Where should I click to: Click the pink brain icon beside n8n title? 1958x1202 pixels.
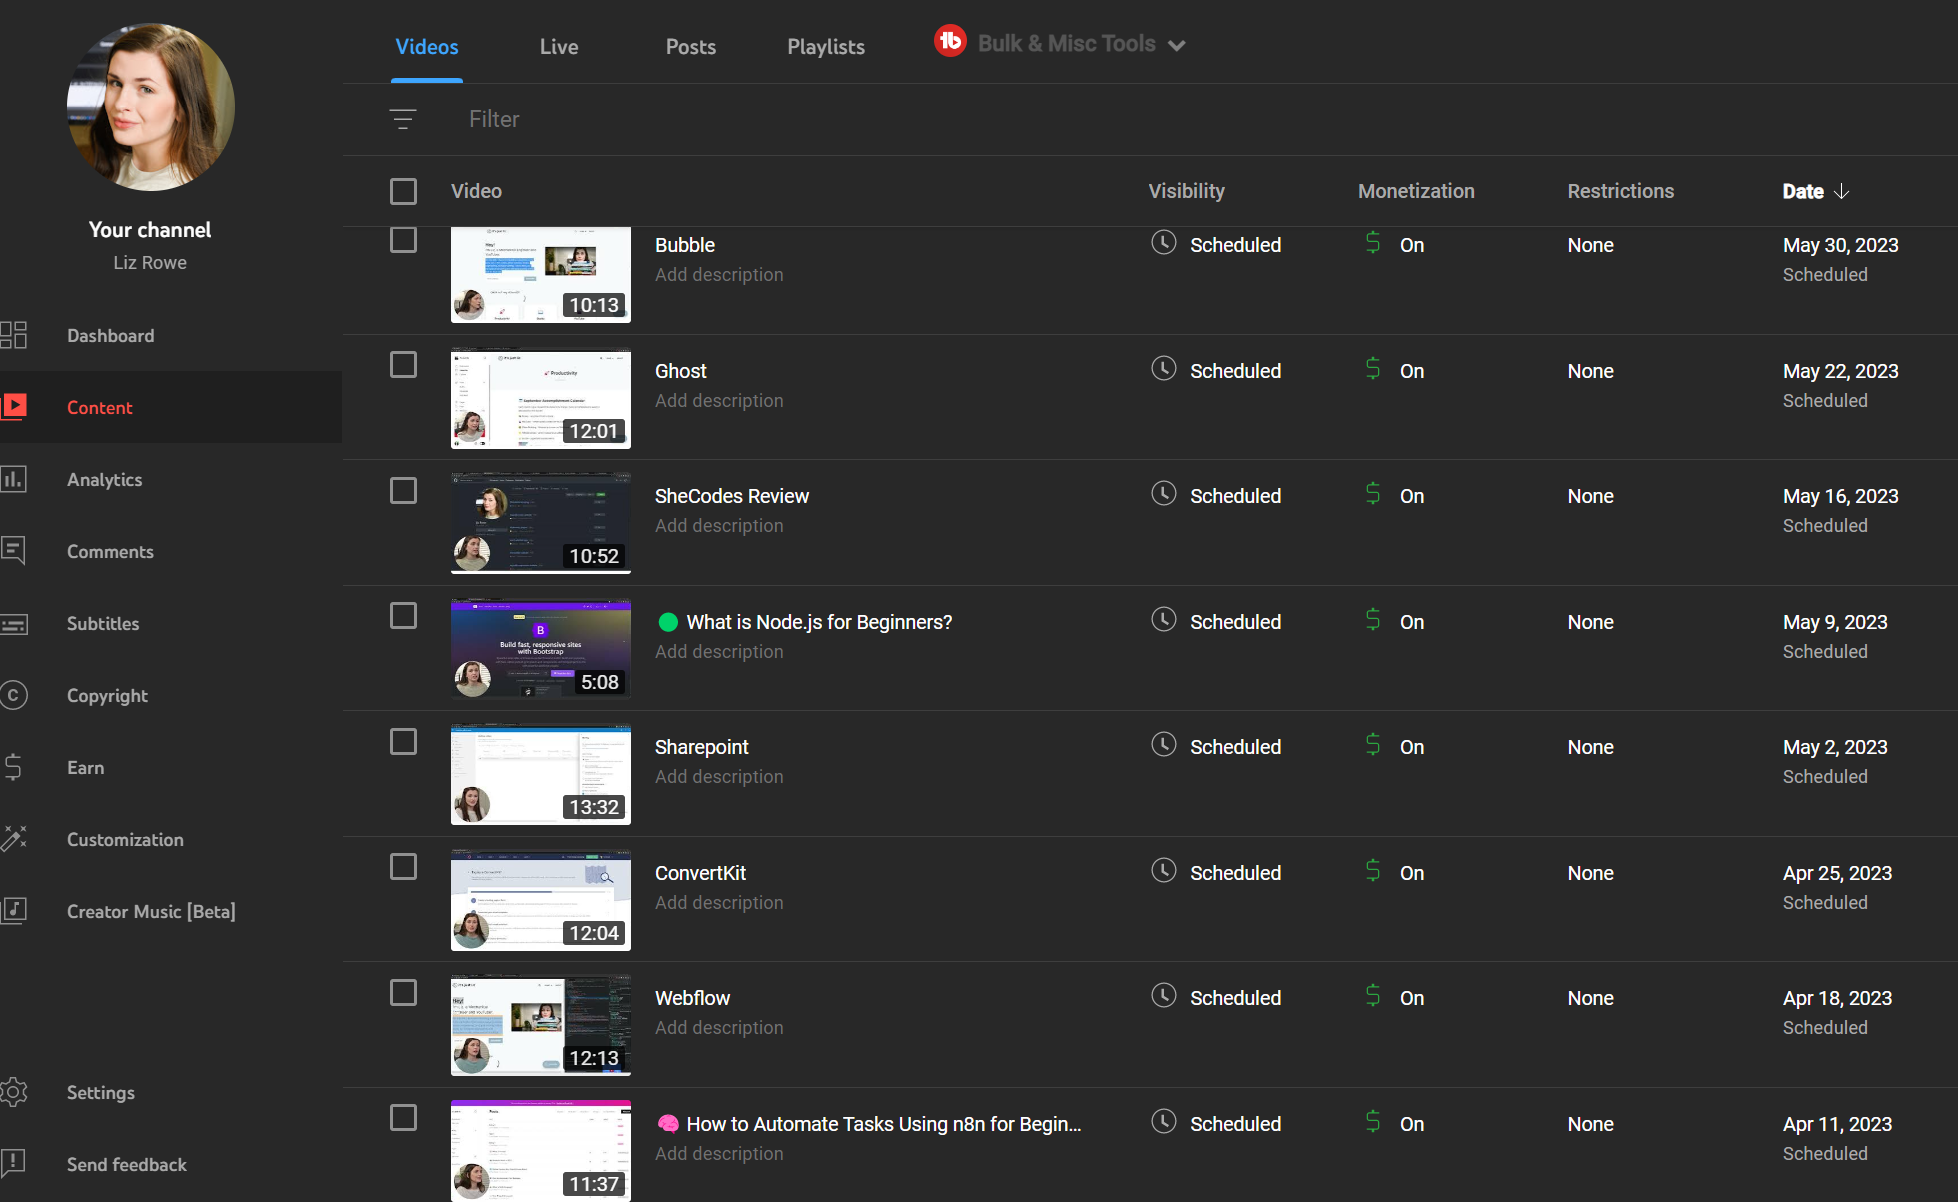tap(668, 1124)
